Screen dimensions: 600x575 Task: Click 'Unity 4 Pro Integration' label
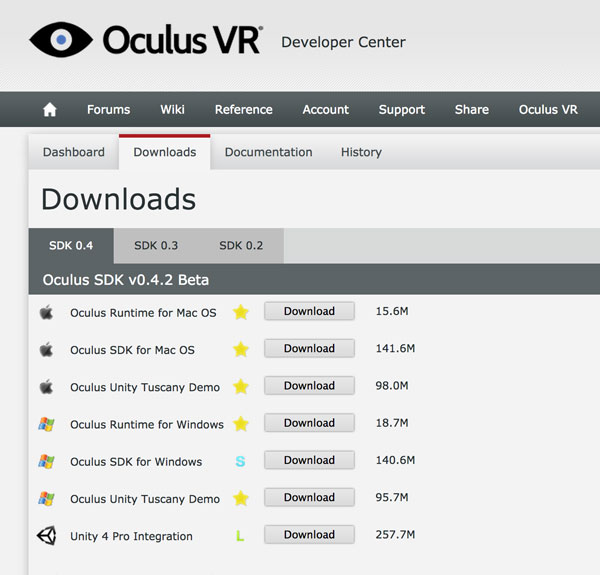pyautogui.click(x=131, y=536)
